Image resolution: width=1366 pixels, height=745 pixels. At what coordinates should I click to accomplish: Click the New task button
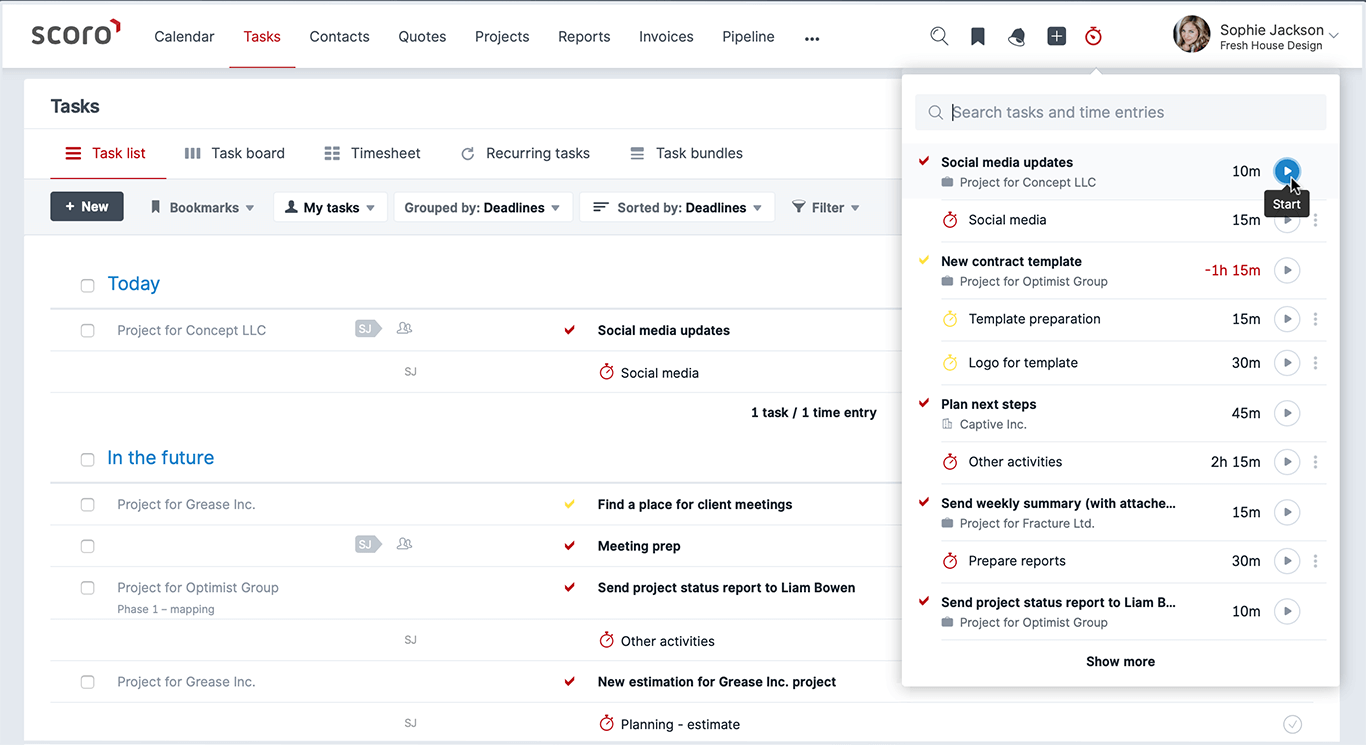[x=87, y=206]
